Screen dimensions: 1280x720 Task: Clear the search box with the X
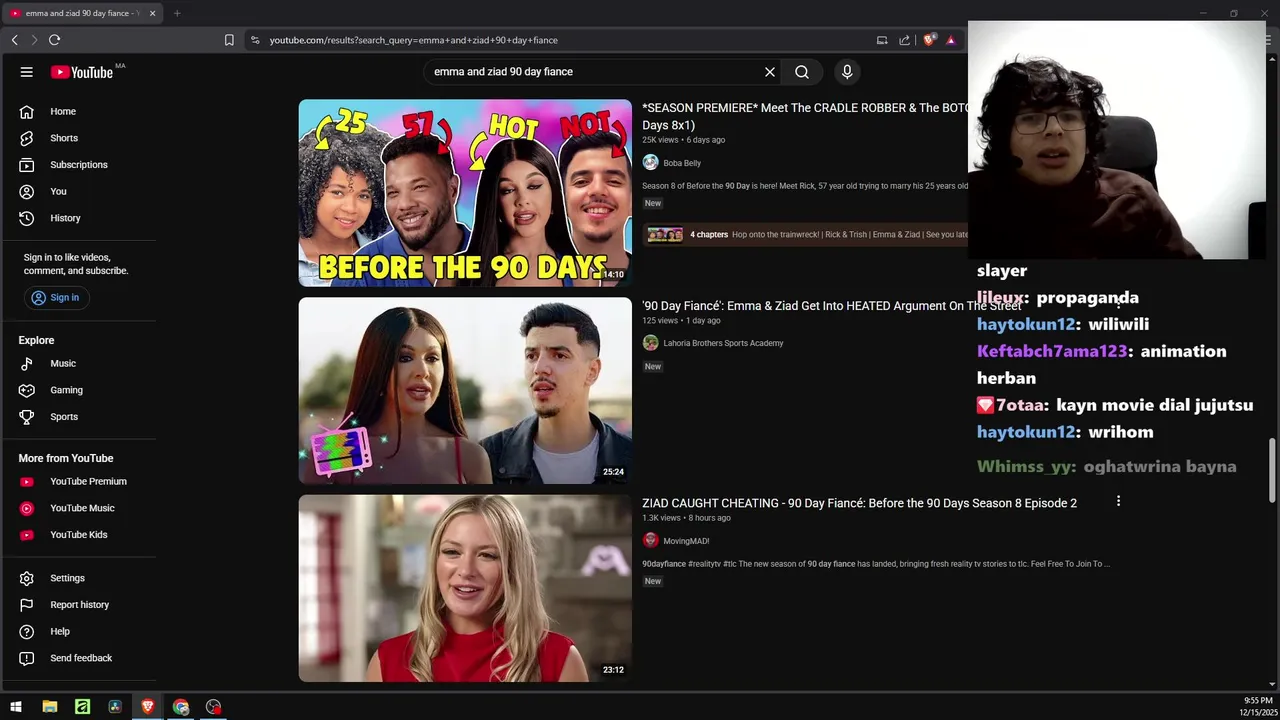770,72
